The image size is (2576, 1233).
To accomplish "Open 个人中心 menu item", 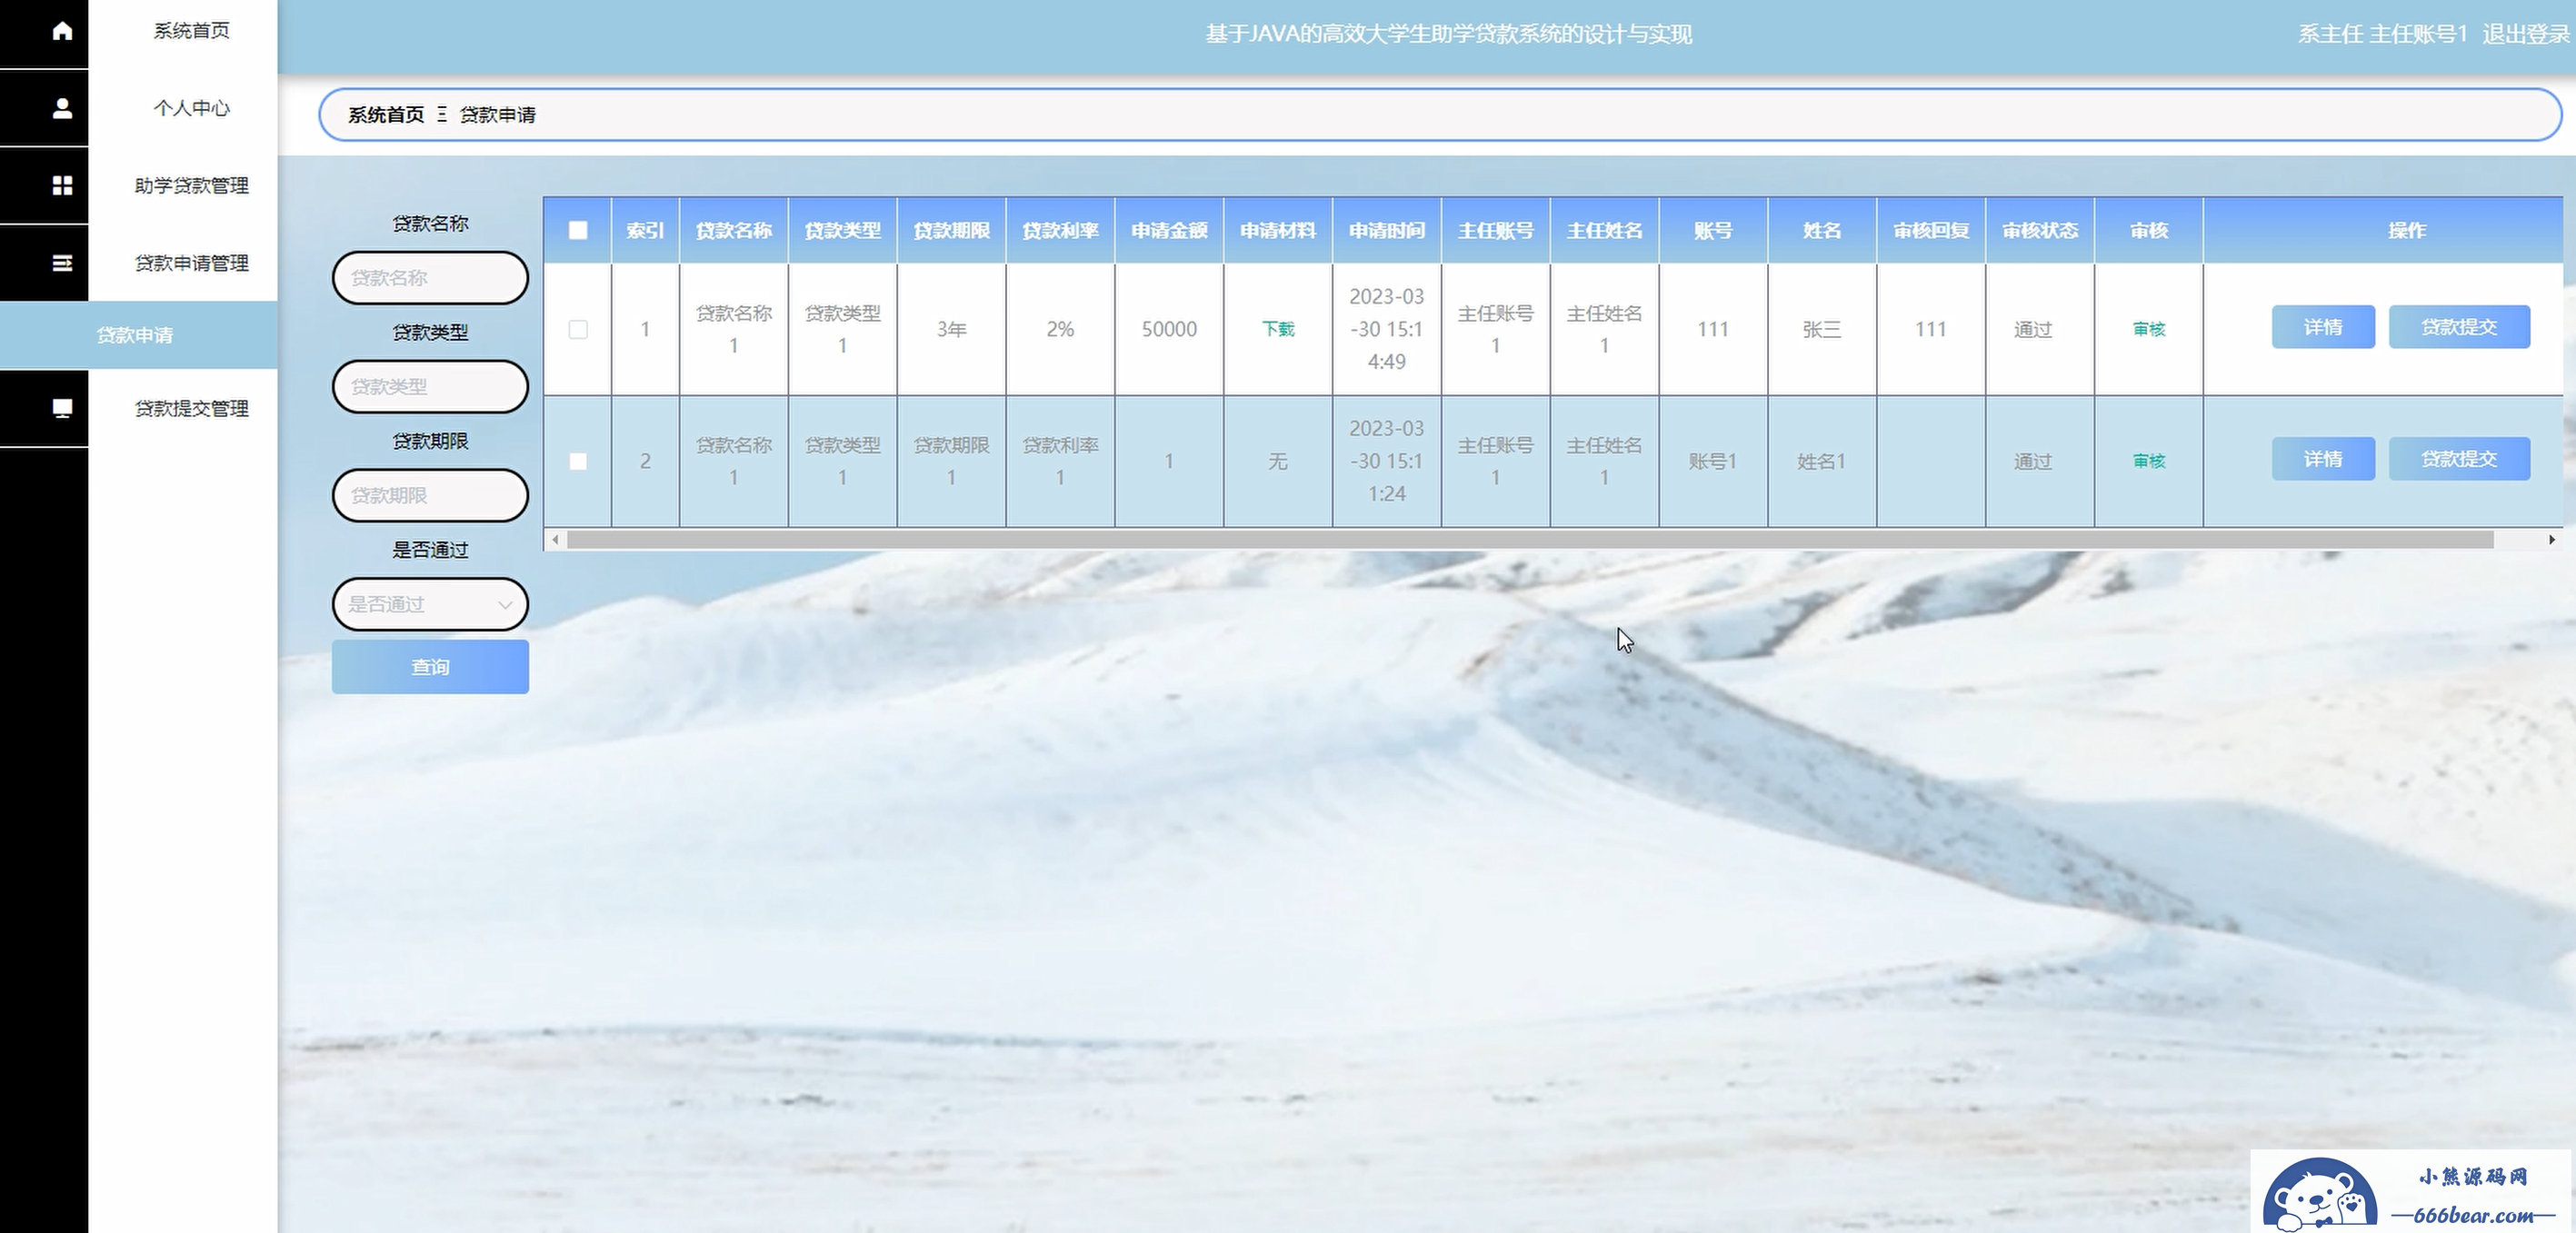I will (191, 108).
